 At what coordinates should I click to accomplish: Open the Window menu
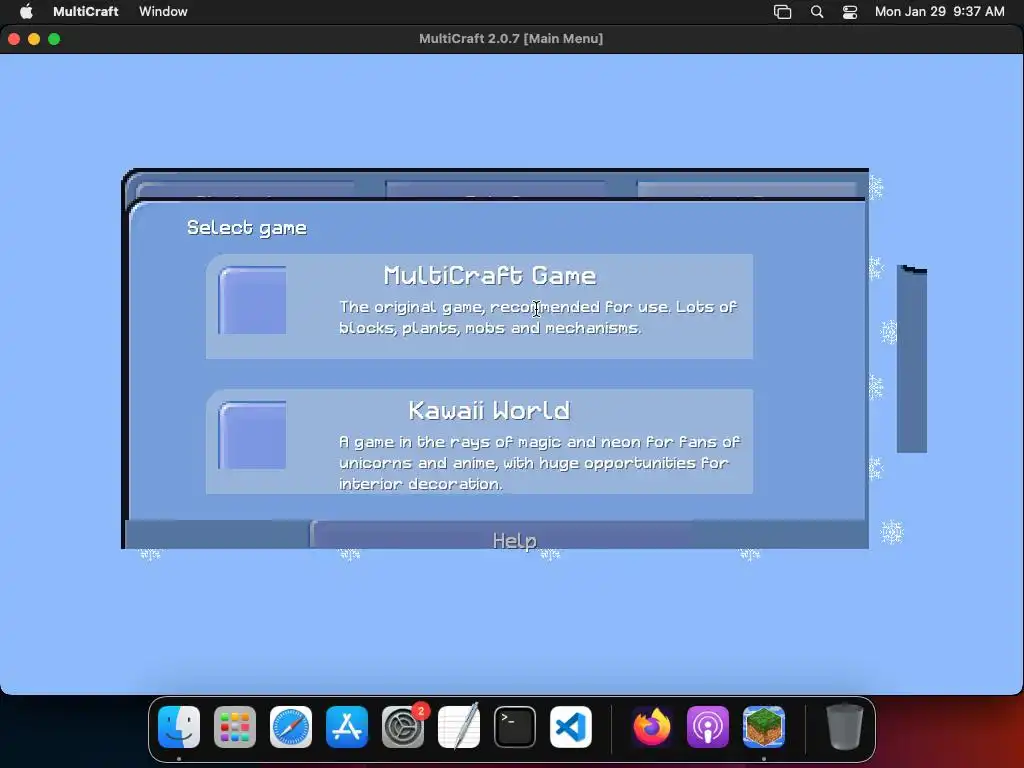[x=163, y=11]
